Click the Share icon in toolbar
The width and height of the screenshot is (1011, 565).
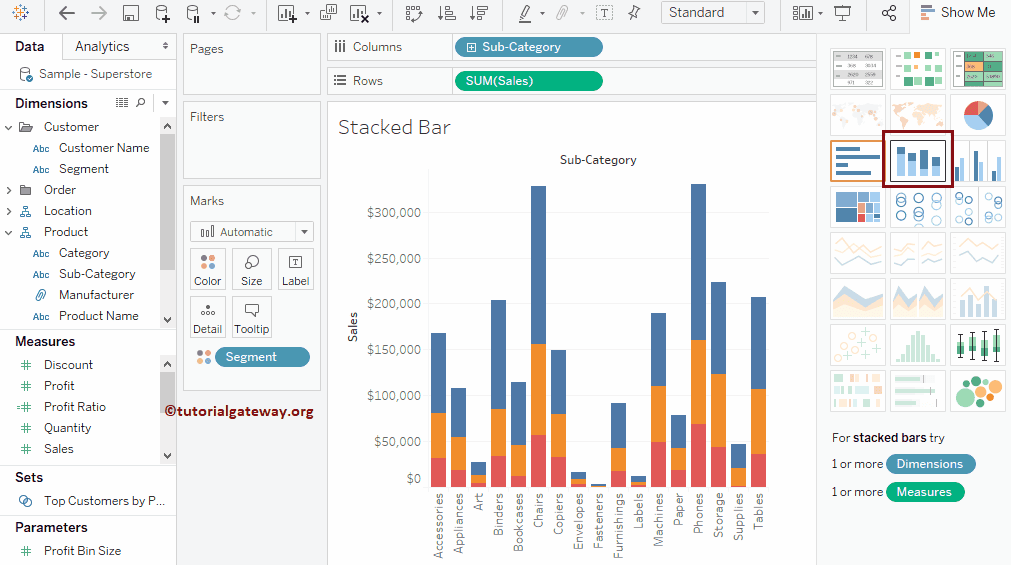click(x=889, y=13)
